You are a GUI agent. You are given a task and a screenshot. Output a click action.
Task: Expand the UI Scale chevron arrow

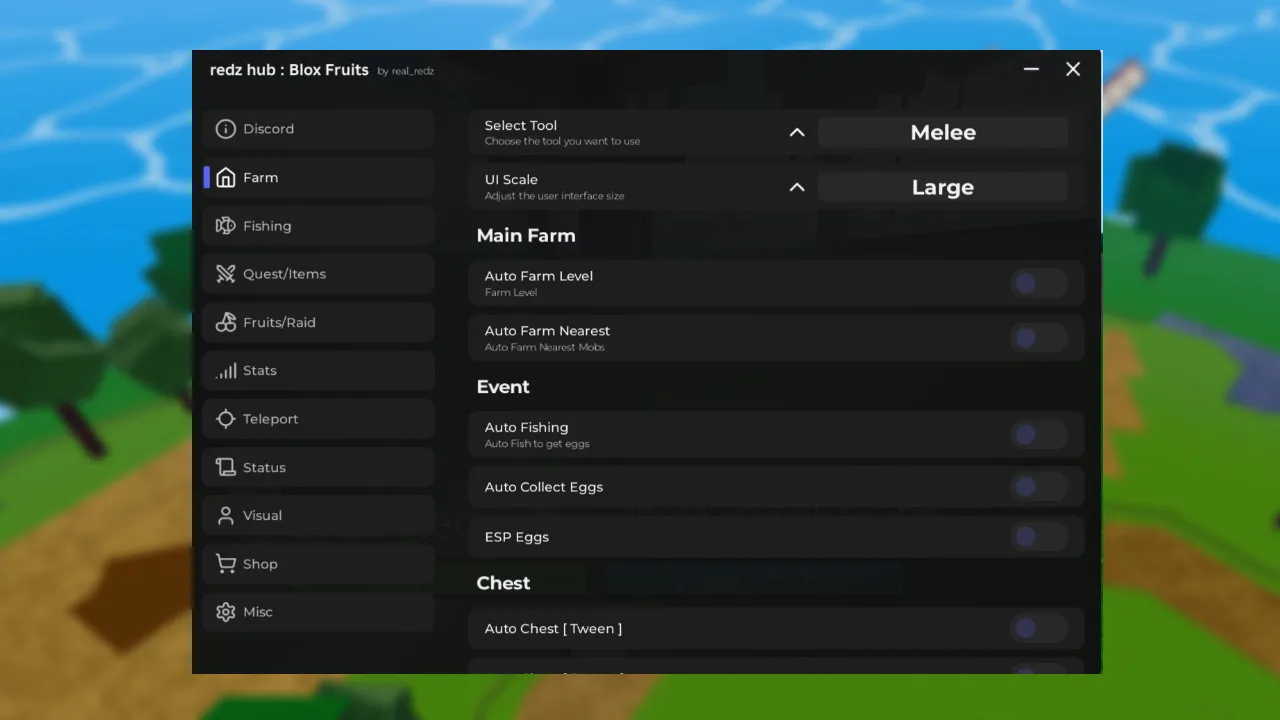coord(797,187)
